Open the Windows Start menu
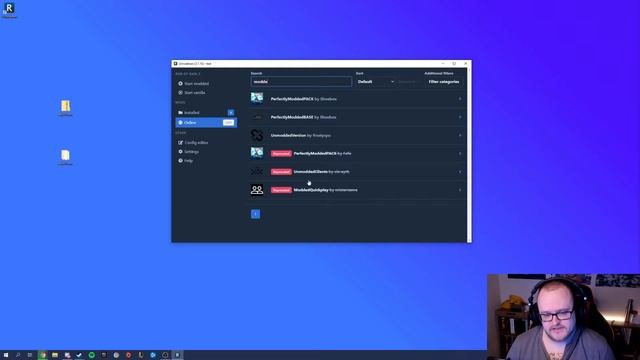Image resolution: width=640 pixels, height=360 pixels. (6, 355)
